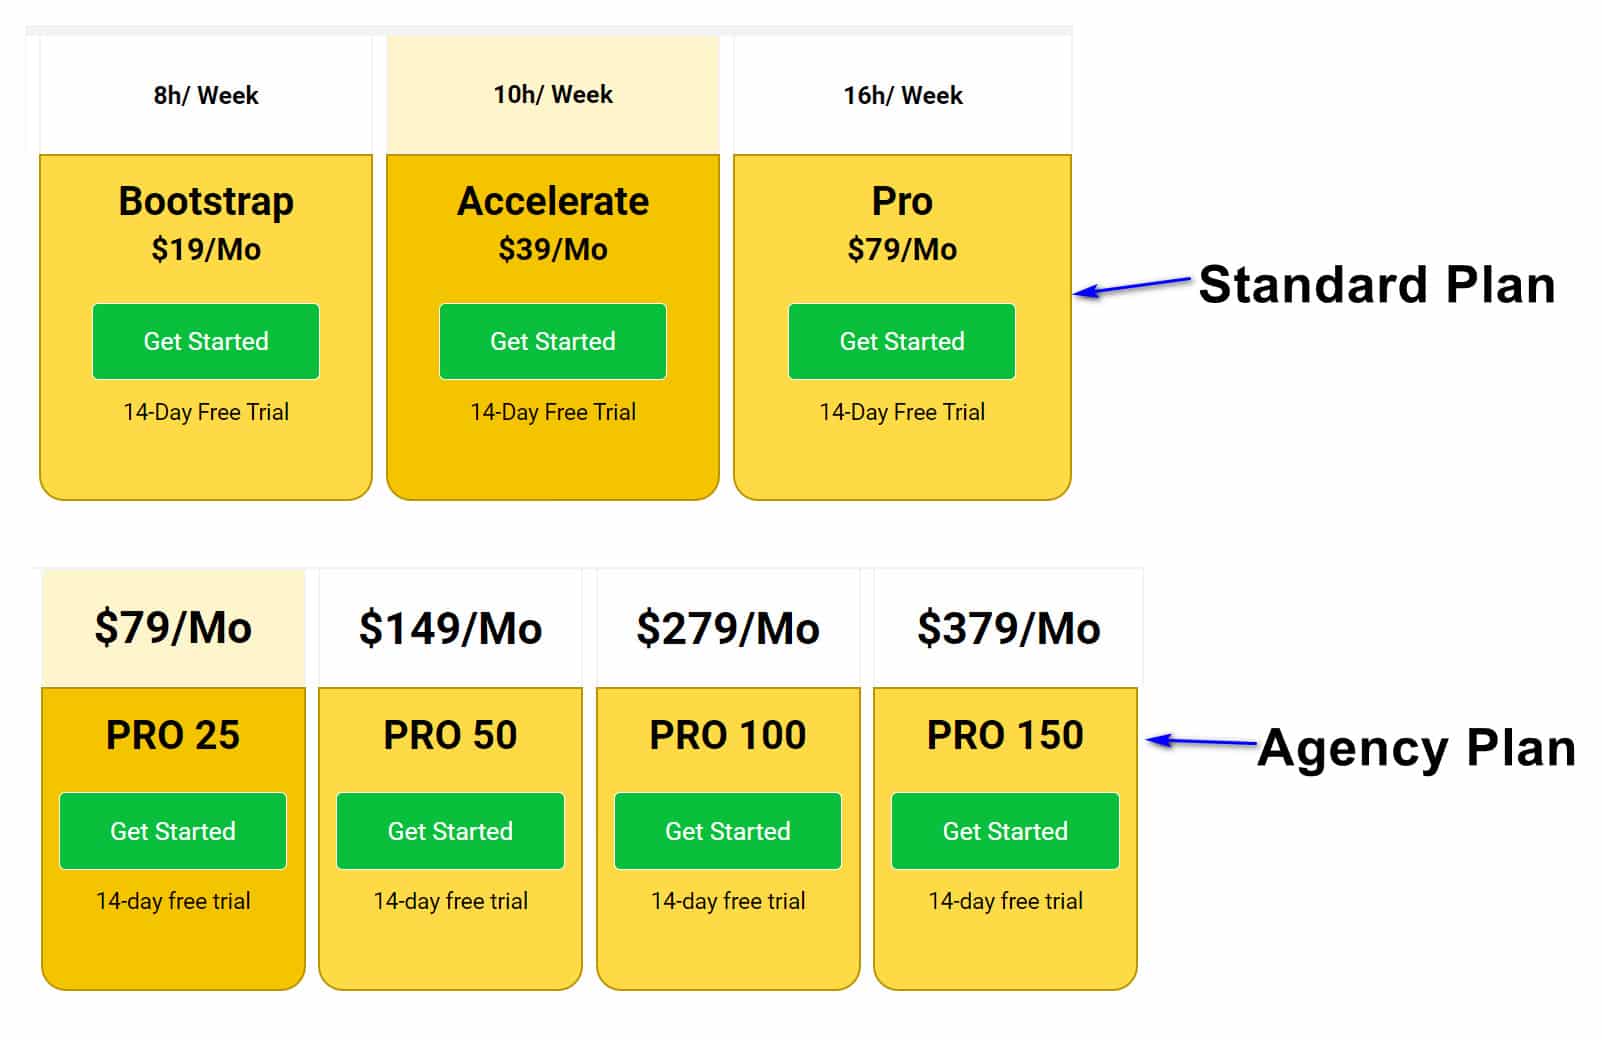Start the PRO 50 plan

450,831
